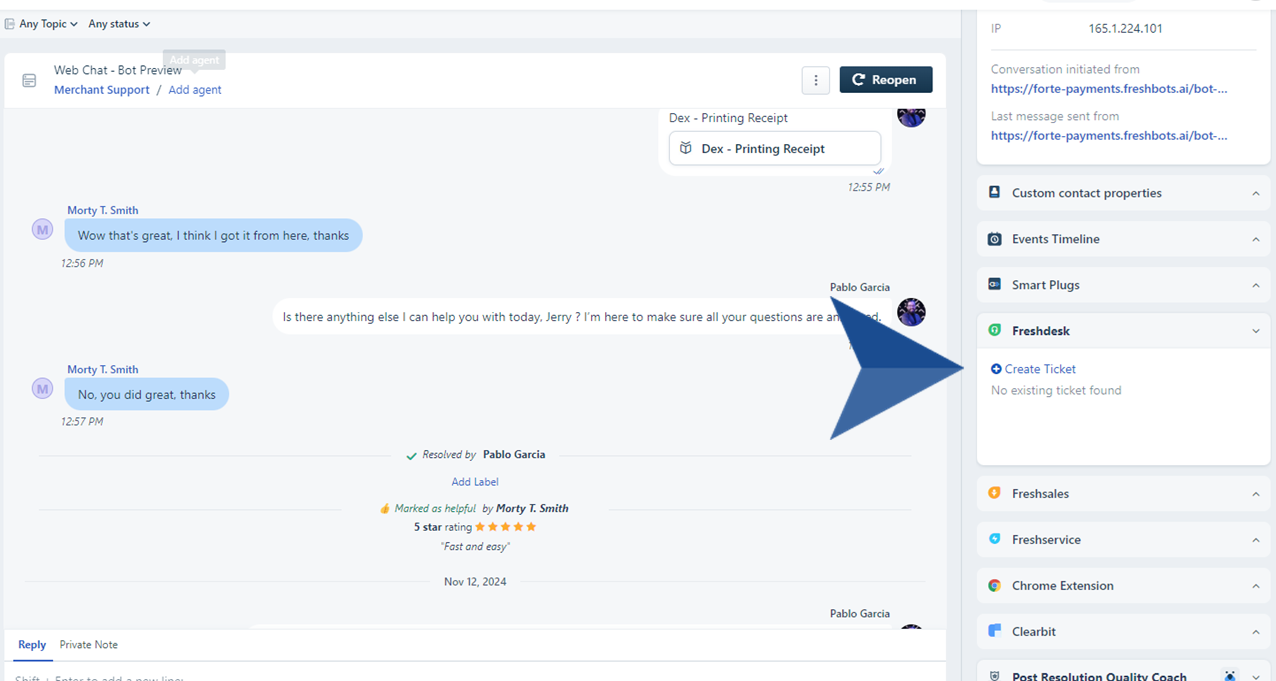Viewport: 1276px width, 681px height.
Task: Expand the Chrome Extension section
Action: 1123,586
